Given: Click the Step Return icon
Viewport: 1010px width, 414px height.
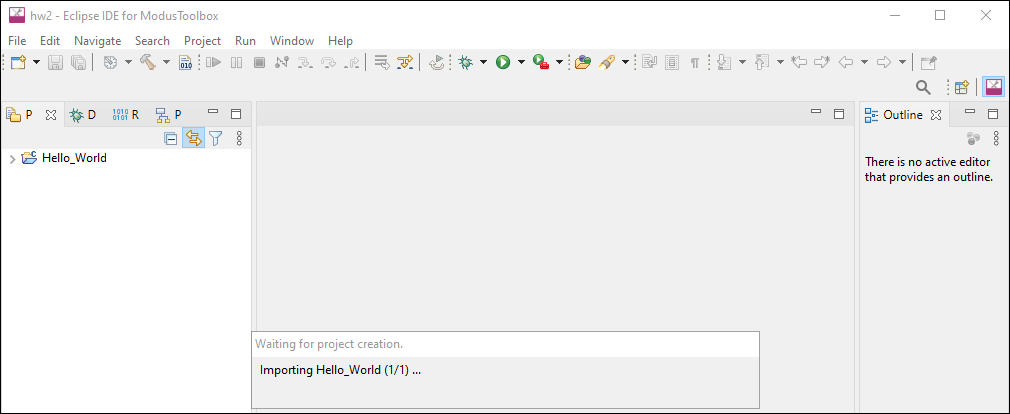Looking at the screenshot, I should 352,62.
